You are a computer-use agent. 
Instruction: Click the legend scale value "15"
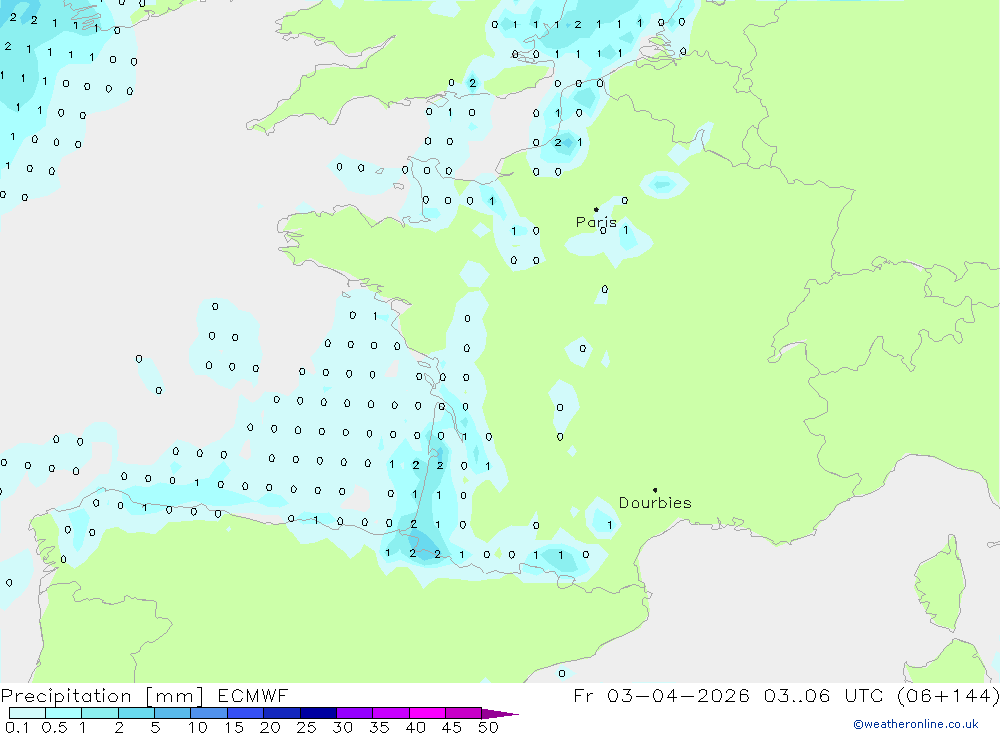[x=234, y=727]
